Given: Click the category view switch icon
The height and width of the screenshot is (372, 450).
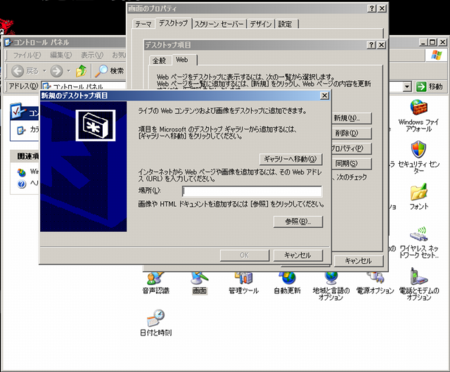Looking at the screenshot, I should [21, 130].
